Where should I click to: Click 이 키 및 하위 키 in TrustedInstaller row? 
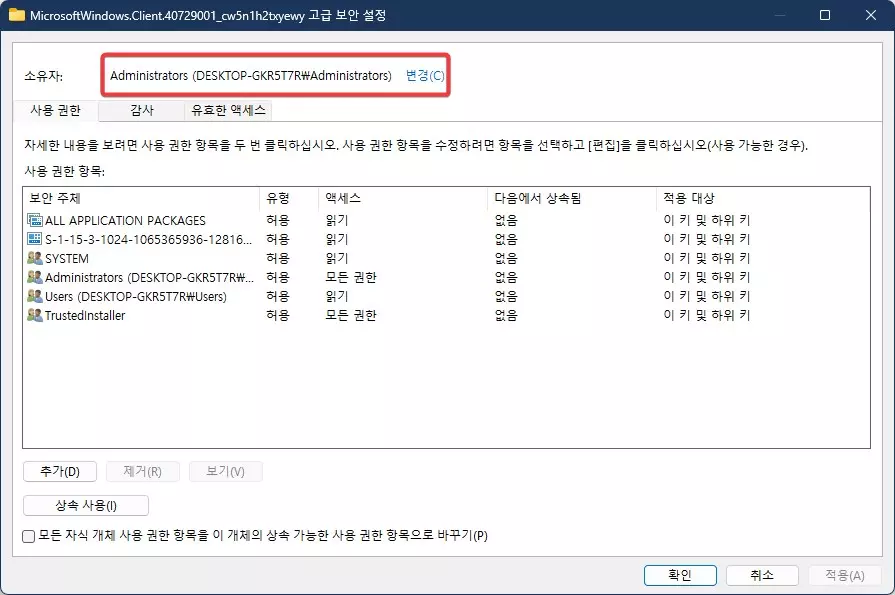707,315
